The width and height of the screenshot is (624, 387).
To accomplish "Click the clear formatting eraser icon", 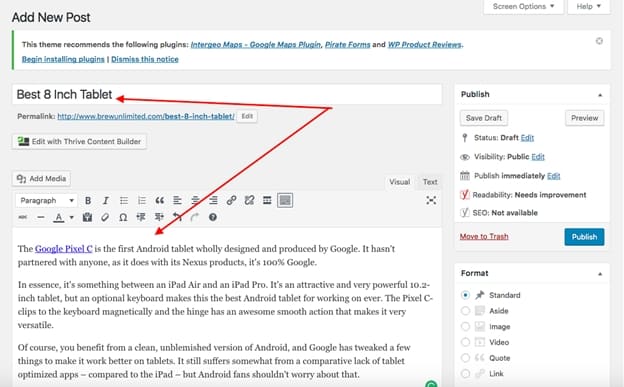I will click(105, 217).
